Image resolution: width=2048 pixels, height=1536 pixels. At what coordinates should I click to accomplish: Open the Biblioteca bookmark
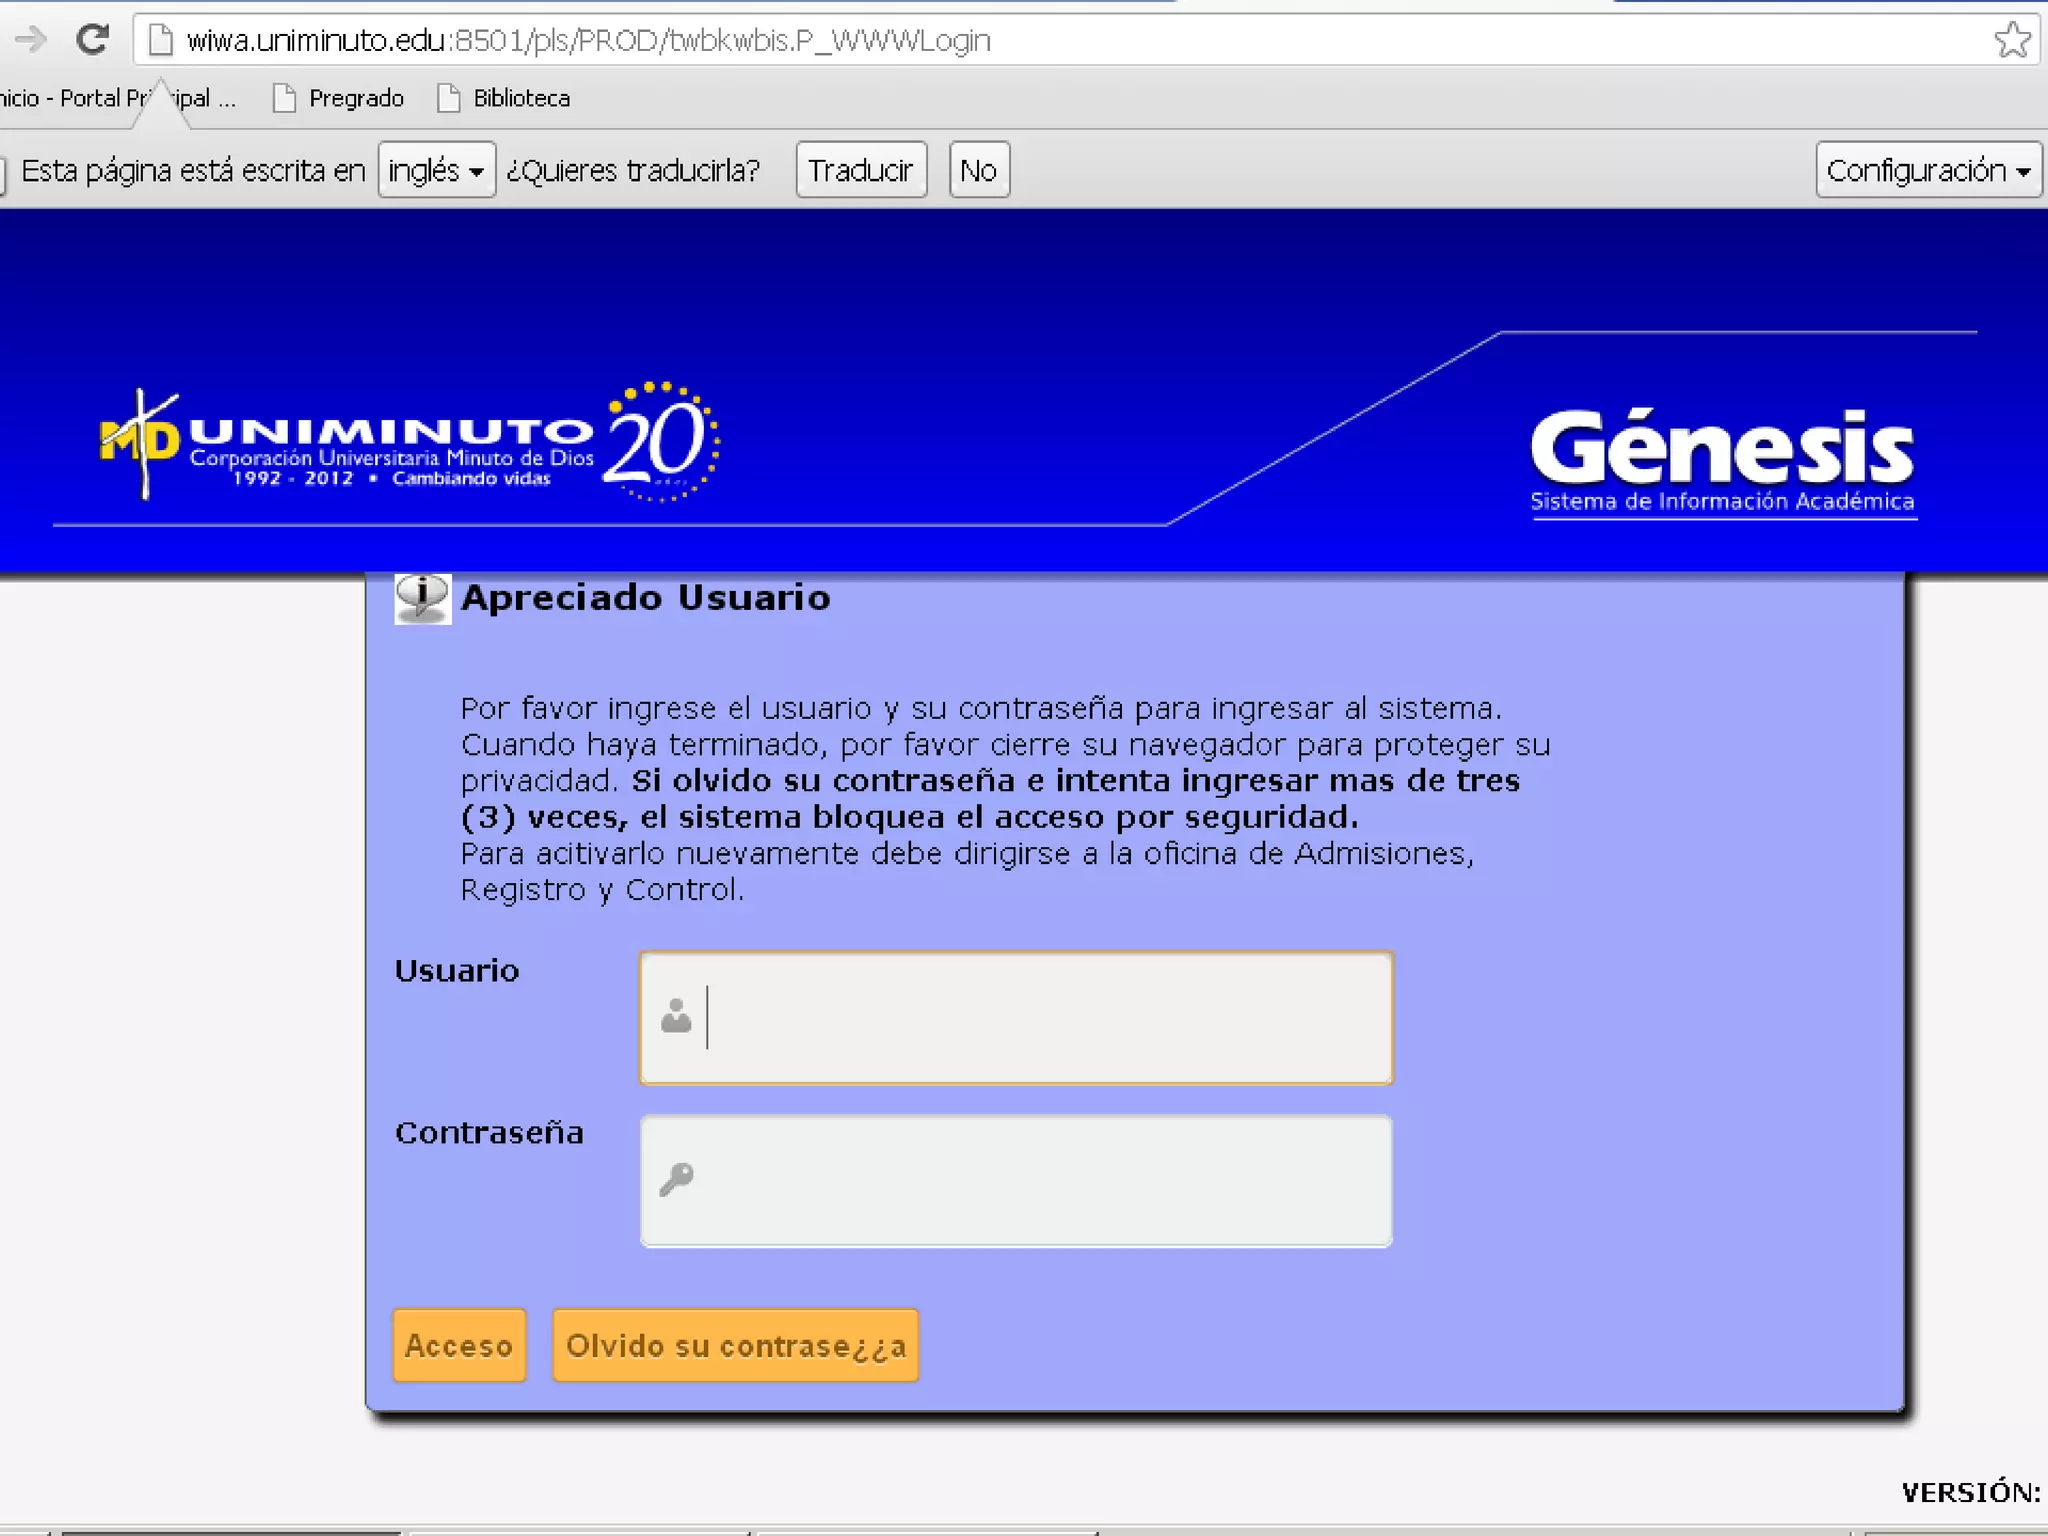click(x=504, y=98)
